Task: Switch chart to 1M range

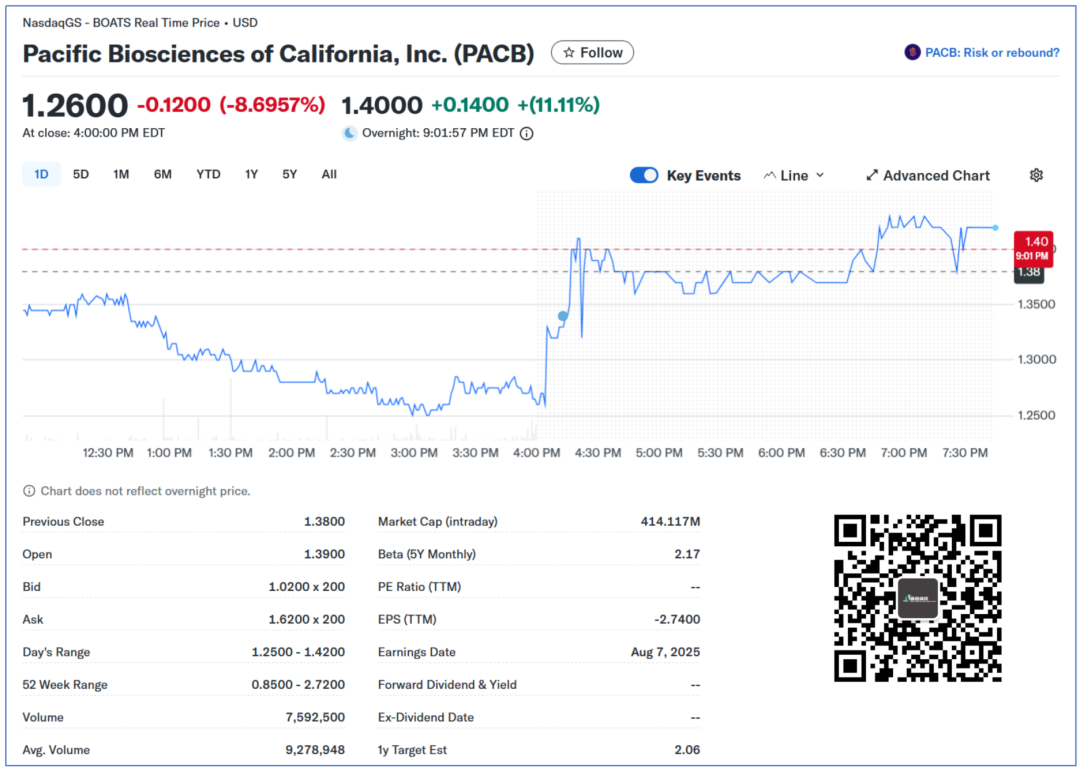Action: click(x=121, y=174)
